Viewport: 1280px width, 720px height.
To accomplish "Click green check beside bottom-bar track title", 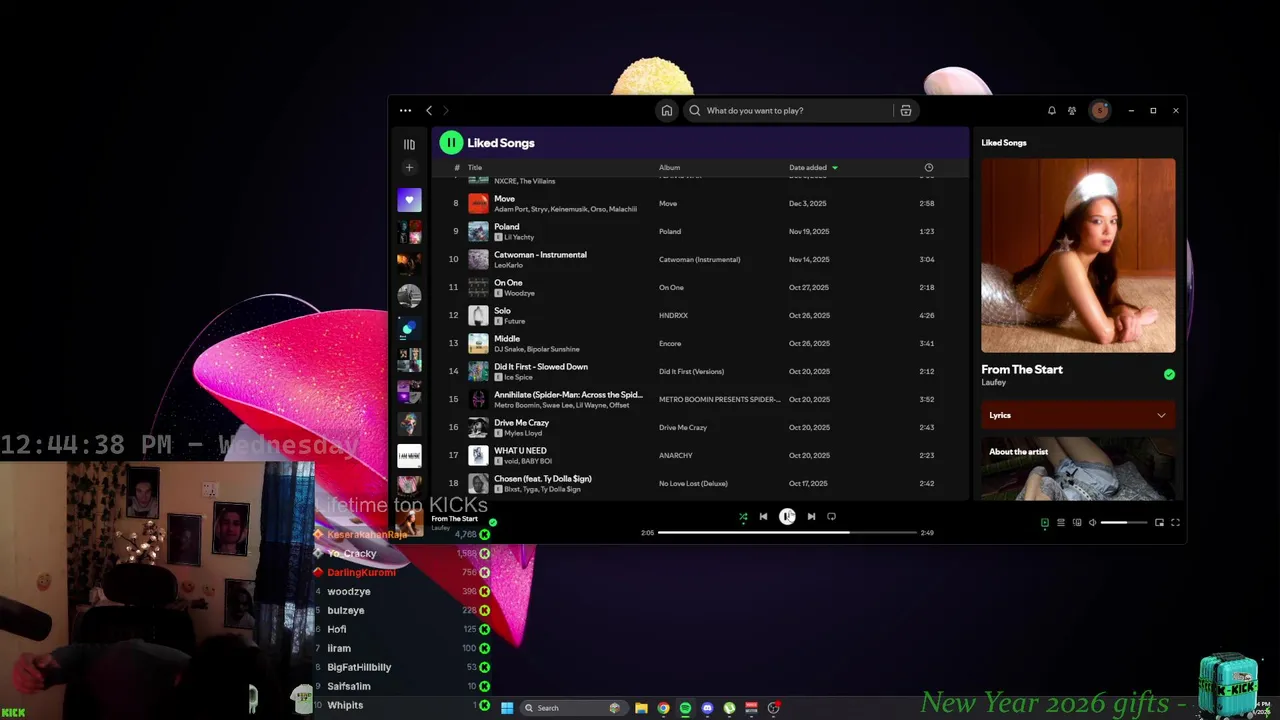I will click(493, 522).
